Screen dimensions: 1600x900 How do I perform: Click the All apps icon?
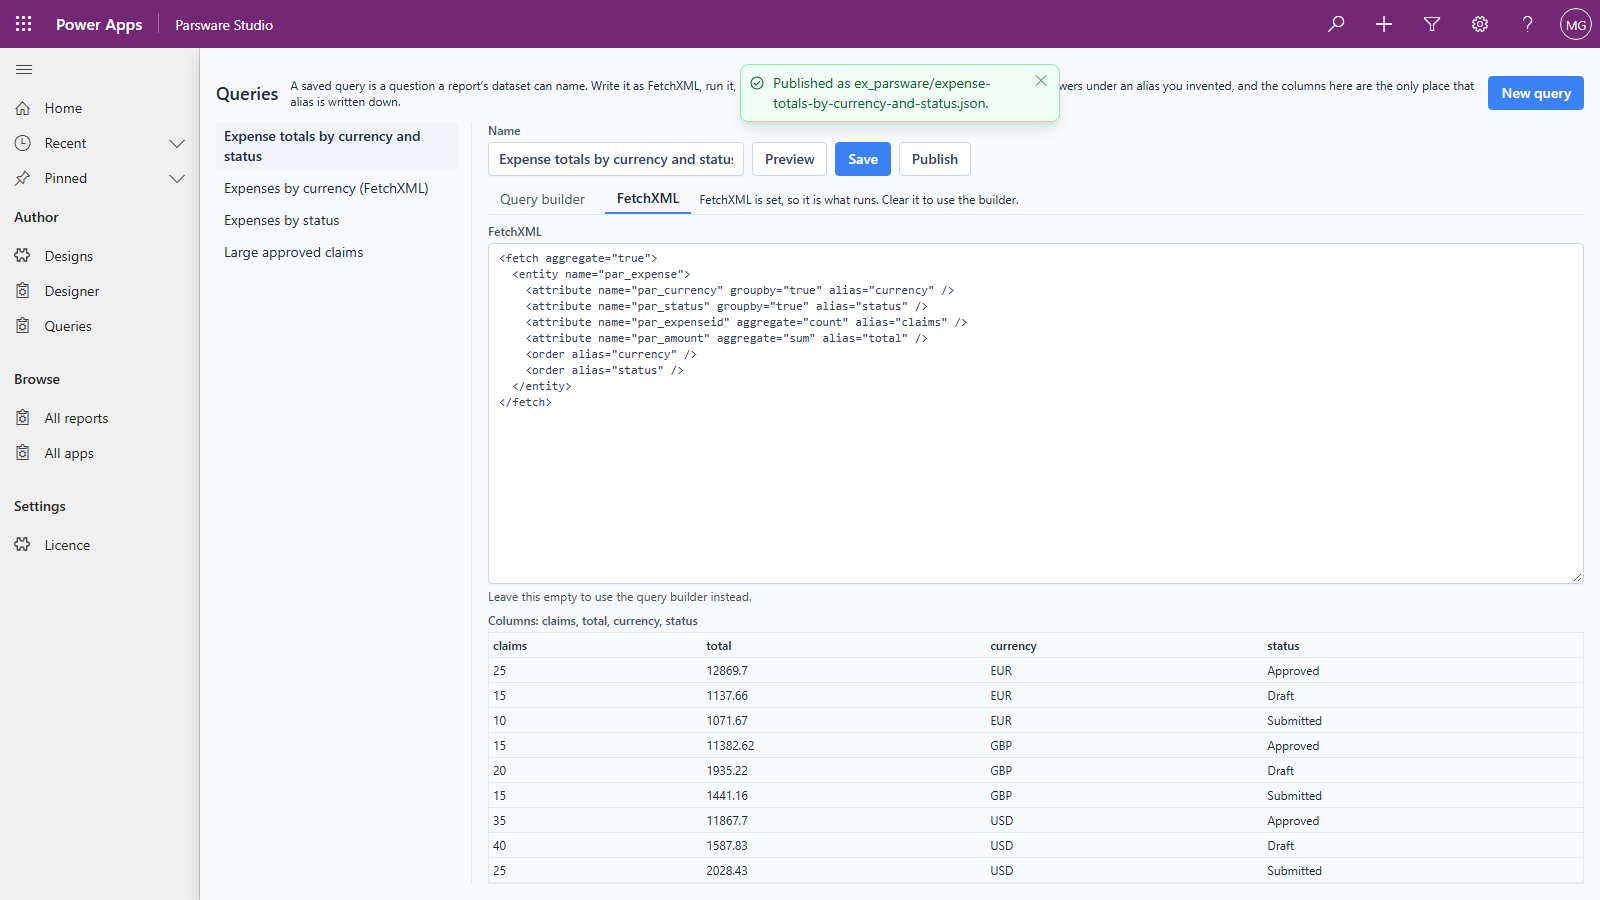pos(23,453)
